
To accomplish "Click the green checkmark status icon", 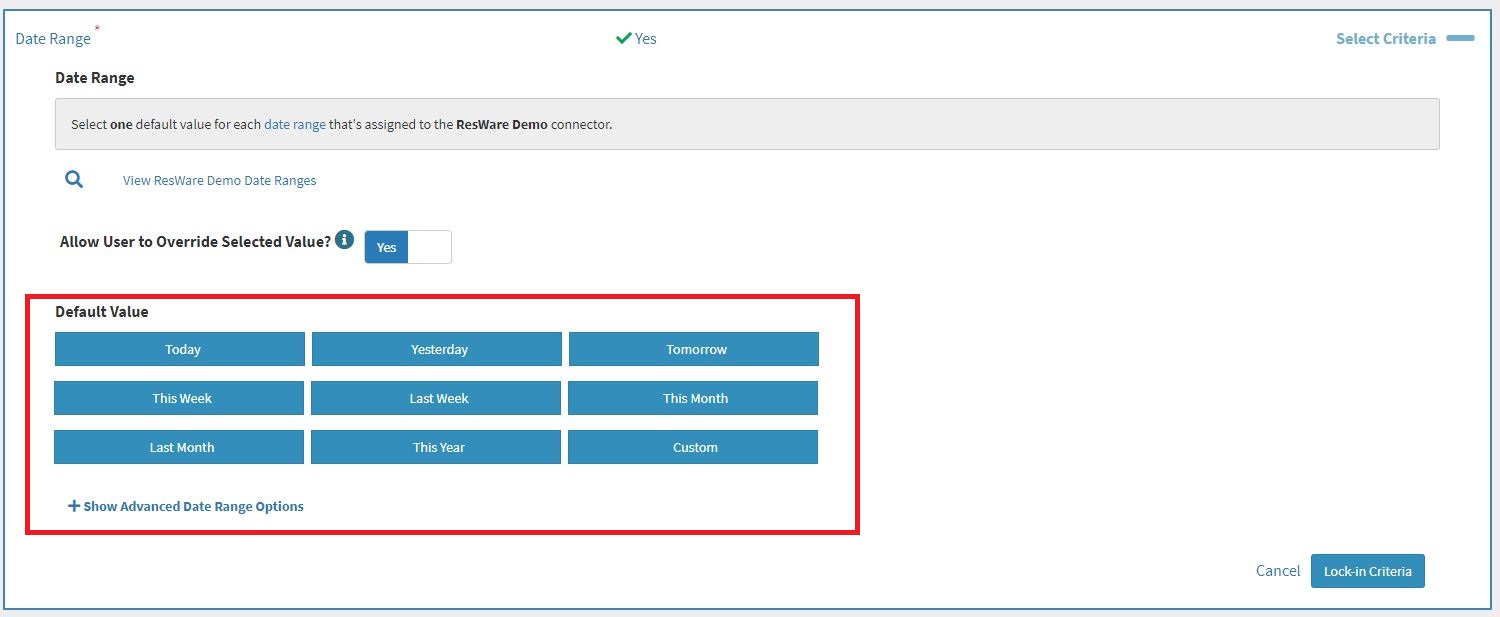I will tap(623, 38).
